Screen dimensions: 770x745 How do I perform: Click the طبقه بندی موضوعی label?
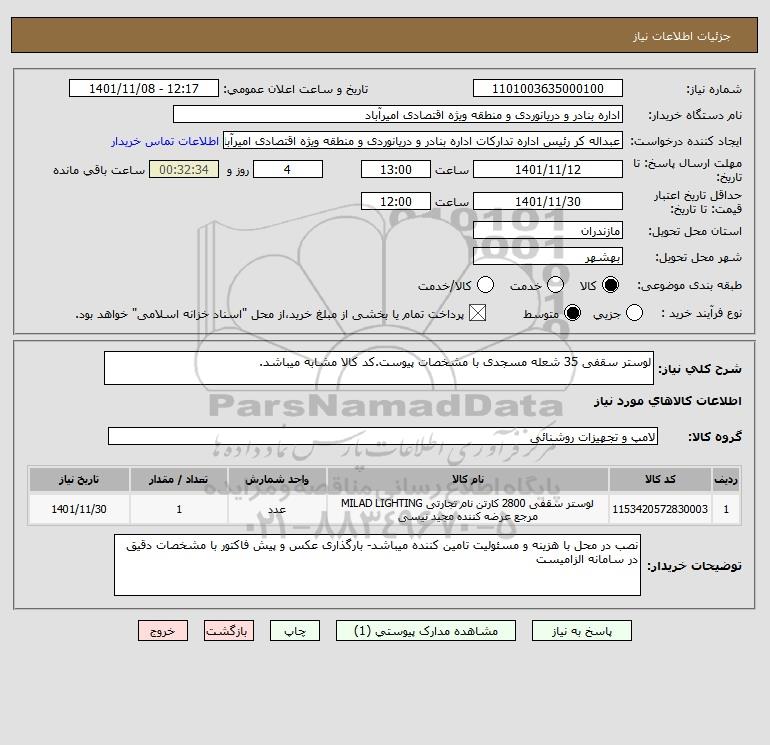point(689,285)
